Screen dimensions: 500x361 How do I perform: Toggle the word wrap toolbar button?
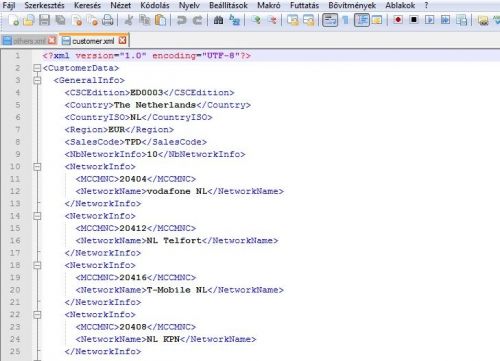click(x=330, y=20)
